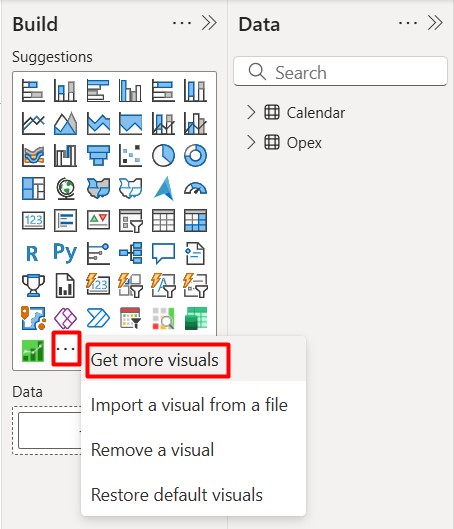Select the Shape map visual
Viewport: 454px width, 529px height.
pyautogui.click(x=131, y=188)
